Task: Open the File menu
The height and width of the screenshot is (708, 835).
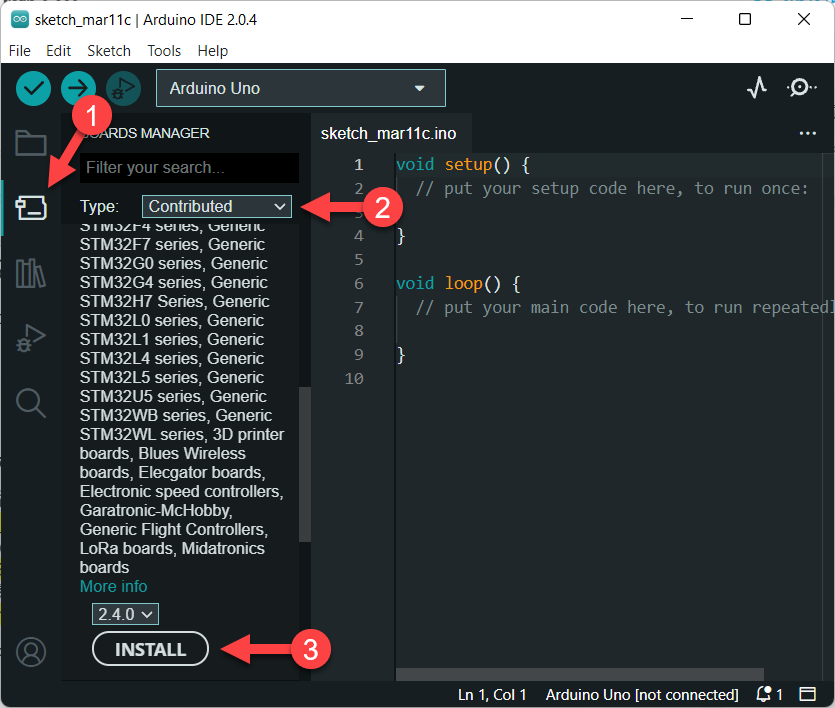Action: (20, 51)
